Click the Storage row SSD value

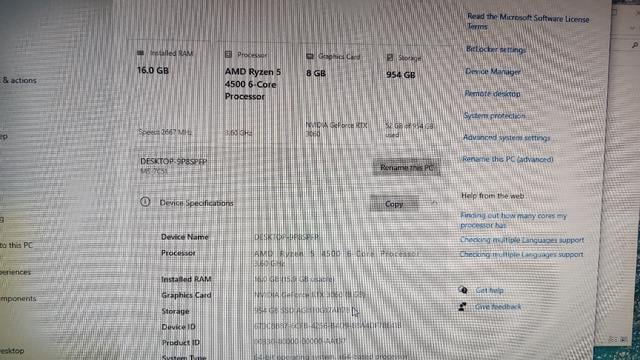coord(302,310)
